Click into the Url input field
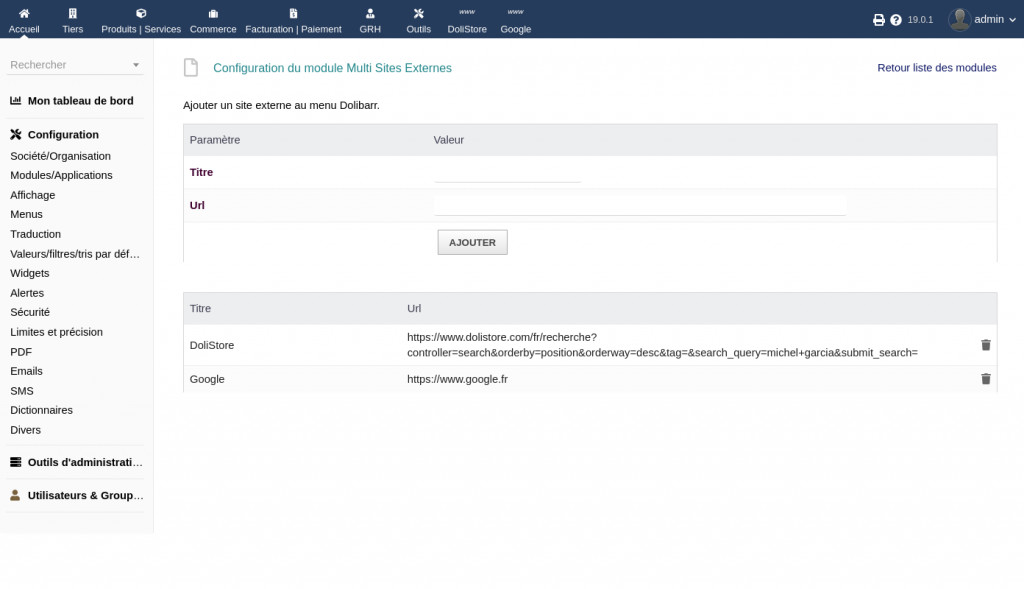Screen dimensions: 1024x589 [x=640, y=205]
